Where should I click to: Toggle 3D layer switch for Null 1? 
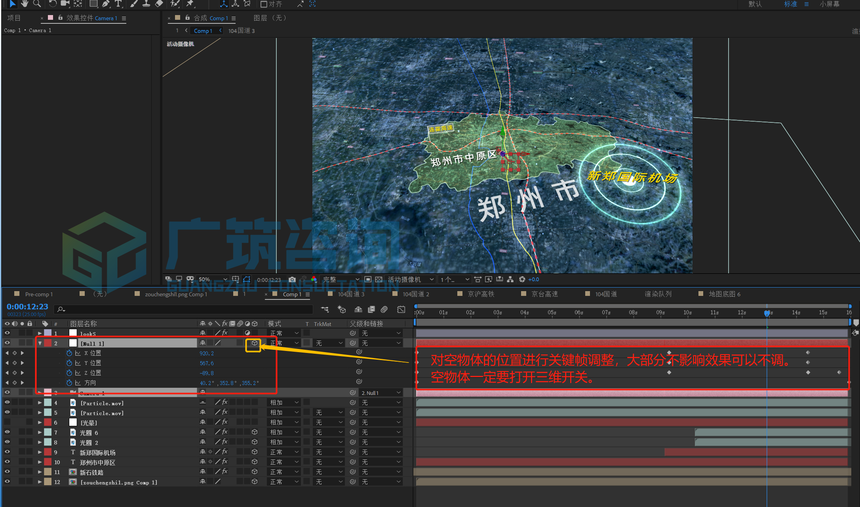(254, 343)
